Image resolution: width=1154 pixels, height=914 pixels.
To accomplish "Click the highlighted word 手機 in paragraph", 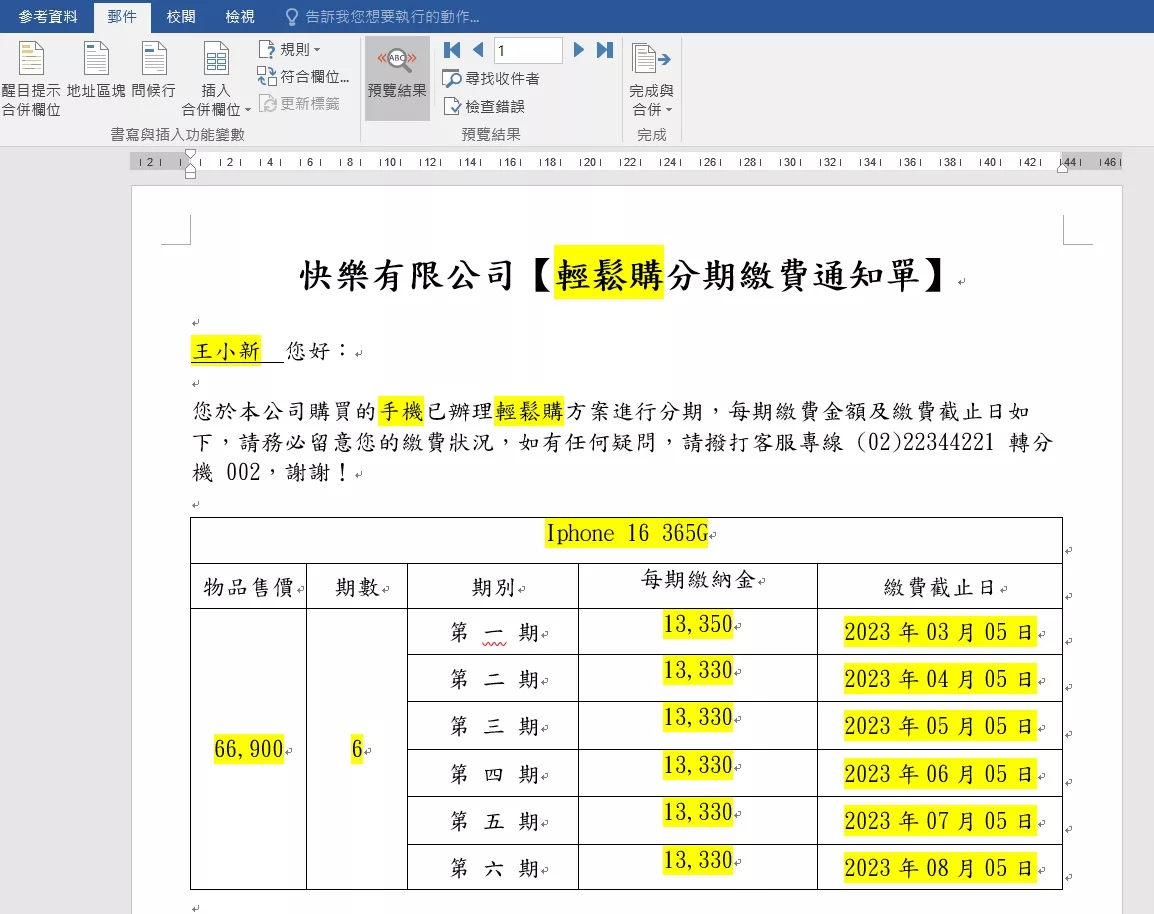I will [x=401, y=411].
